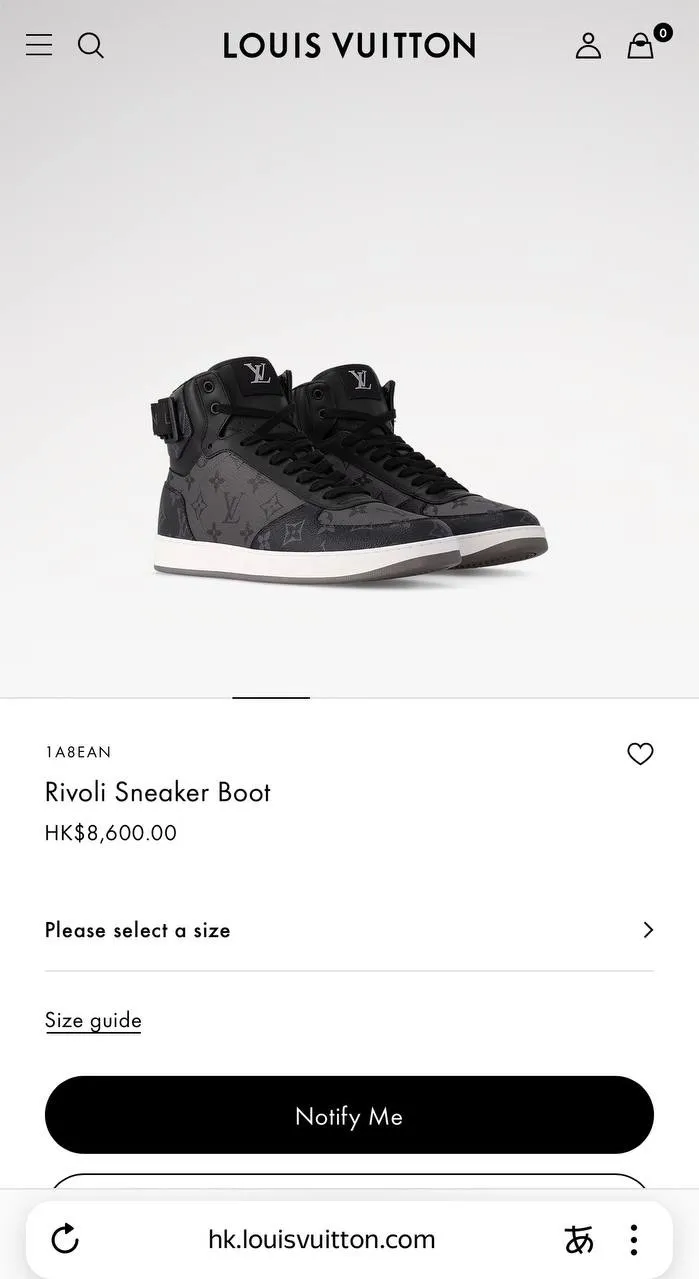Tap the Rivoli Sneaker Boot title
The height and width of the screenshot is (1279, 699).
point(158,792)
